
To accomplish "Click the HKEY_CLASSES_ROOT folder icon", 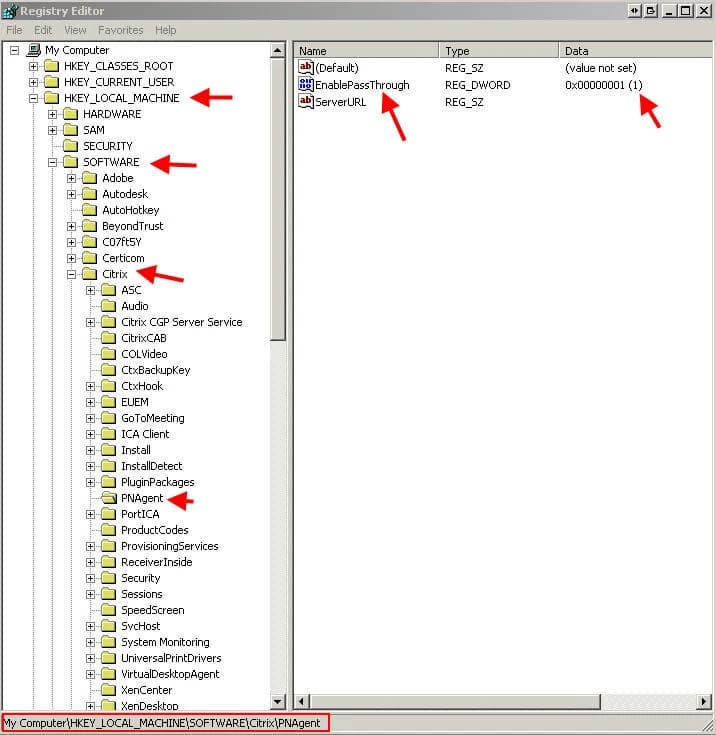I will [x=52, y=66].
